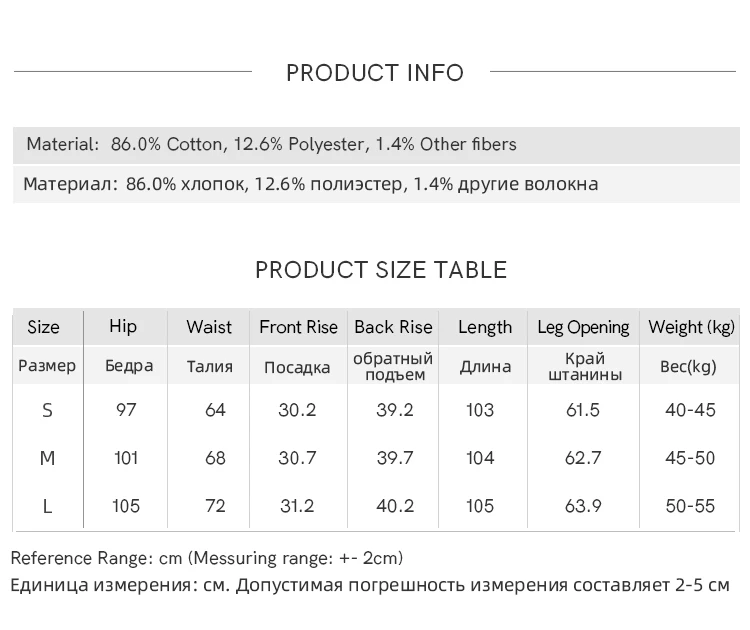Click the Hip column header
Screen dimensions: 750x630
point(123,326)
